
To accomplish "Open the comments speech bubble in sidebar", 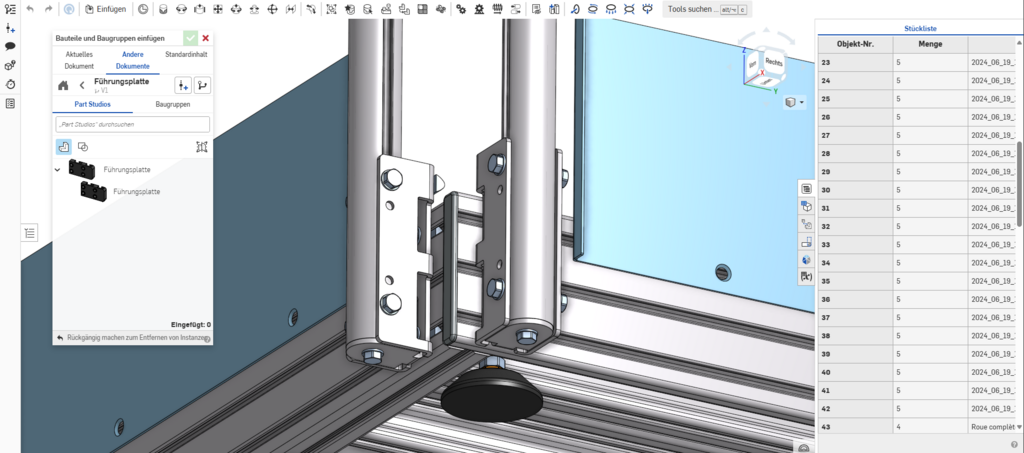I will [10, 46].
